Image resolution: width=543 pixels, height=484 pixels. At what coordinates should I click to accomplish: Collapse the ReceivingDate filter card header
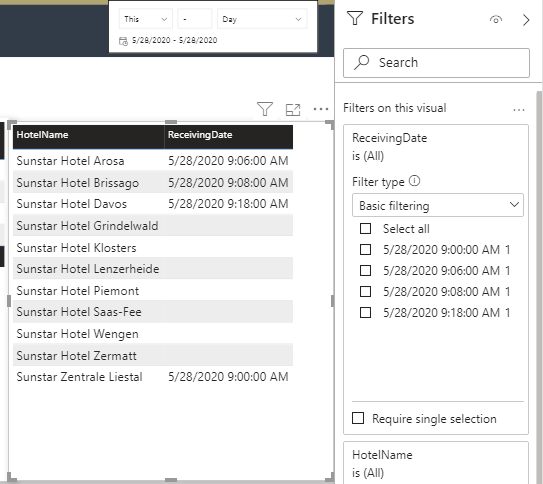[436, 147]
